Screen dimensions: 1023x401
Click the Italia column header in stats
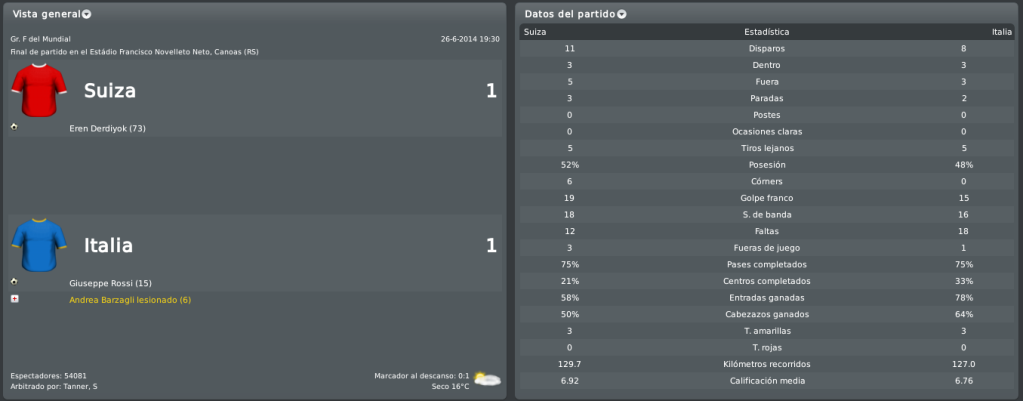1002,32
